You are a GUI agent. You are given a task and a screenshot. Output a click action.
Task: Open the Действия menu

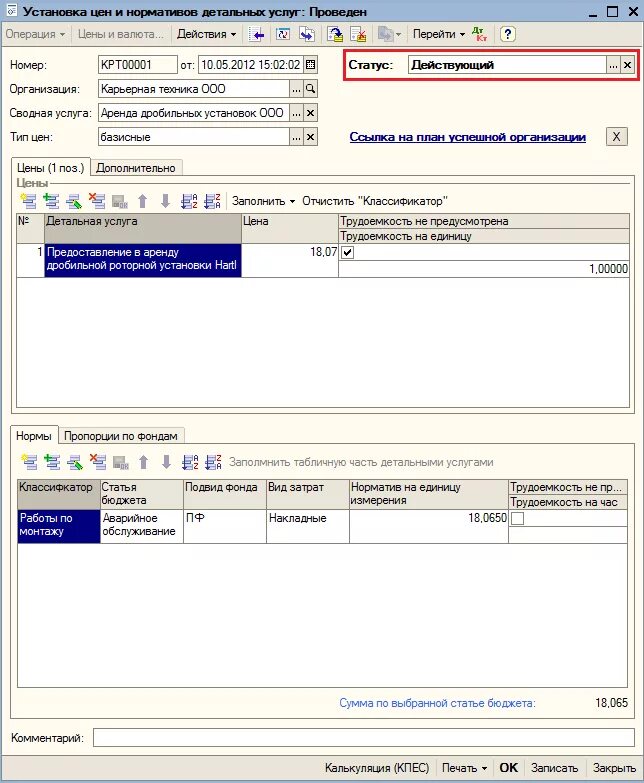206,34
